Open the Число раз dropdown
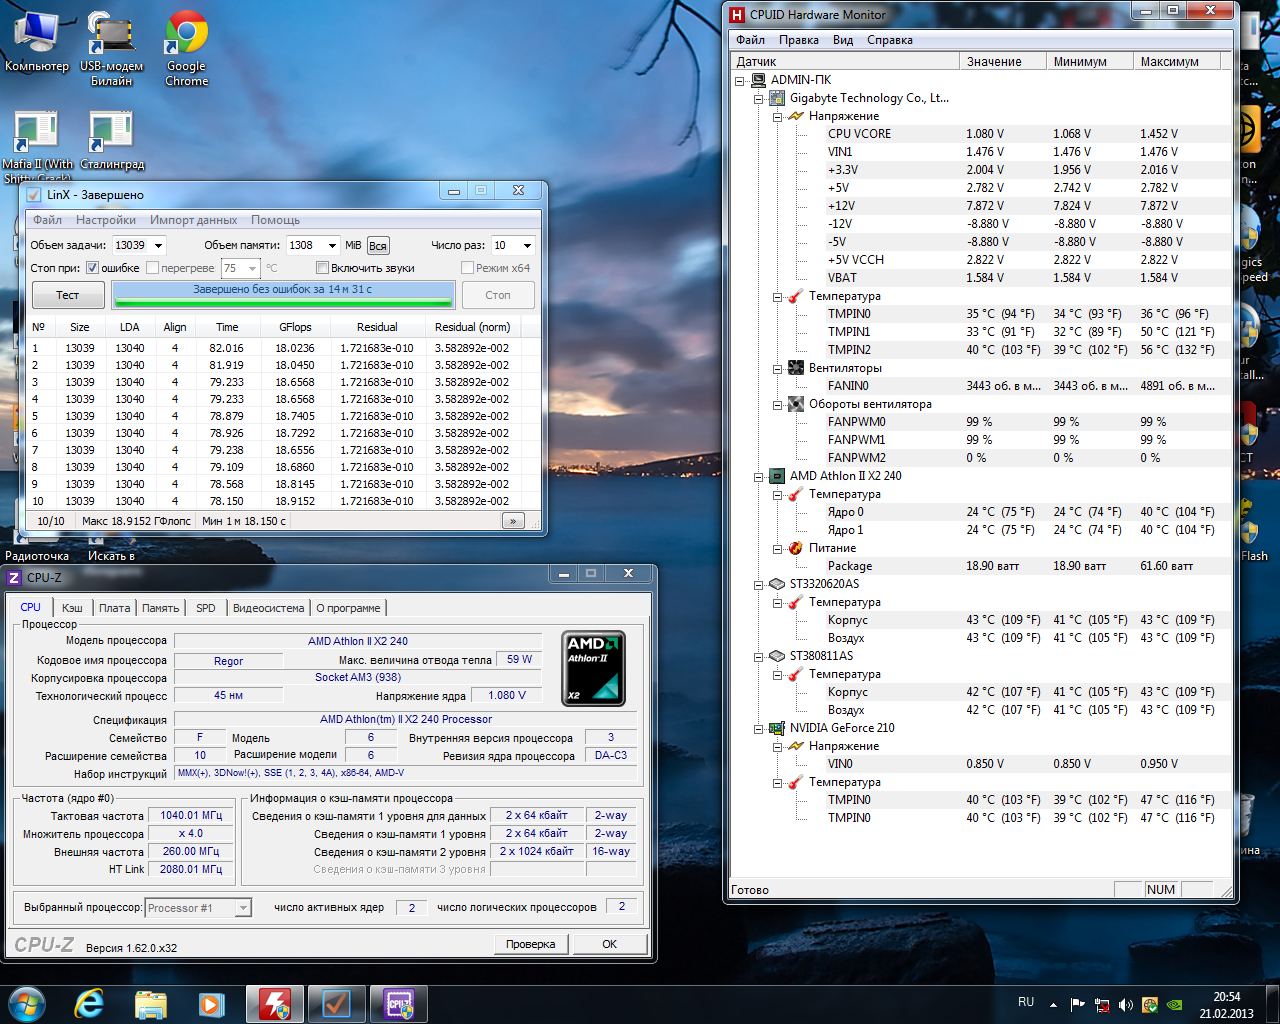The height and width of the screenshot is (1024, 1280). (527, 246)
